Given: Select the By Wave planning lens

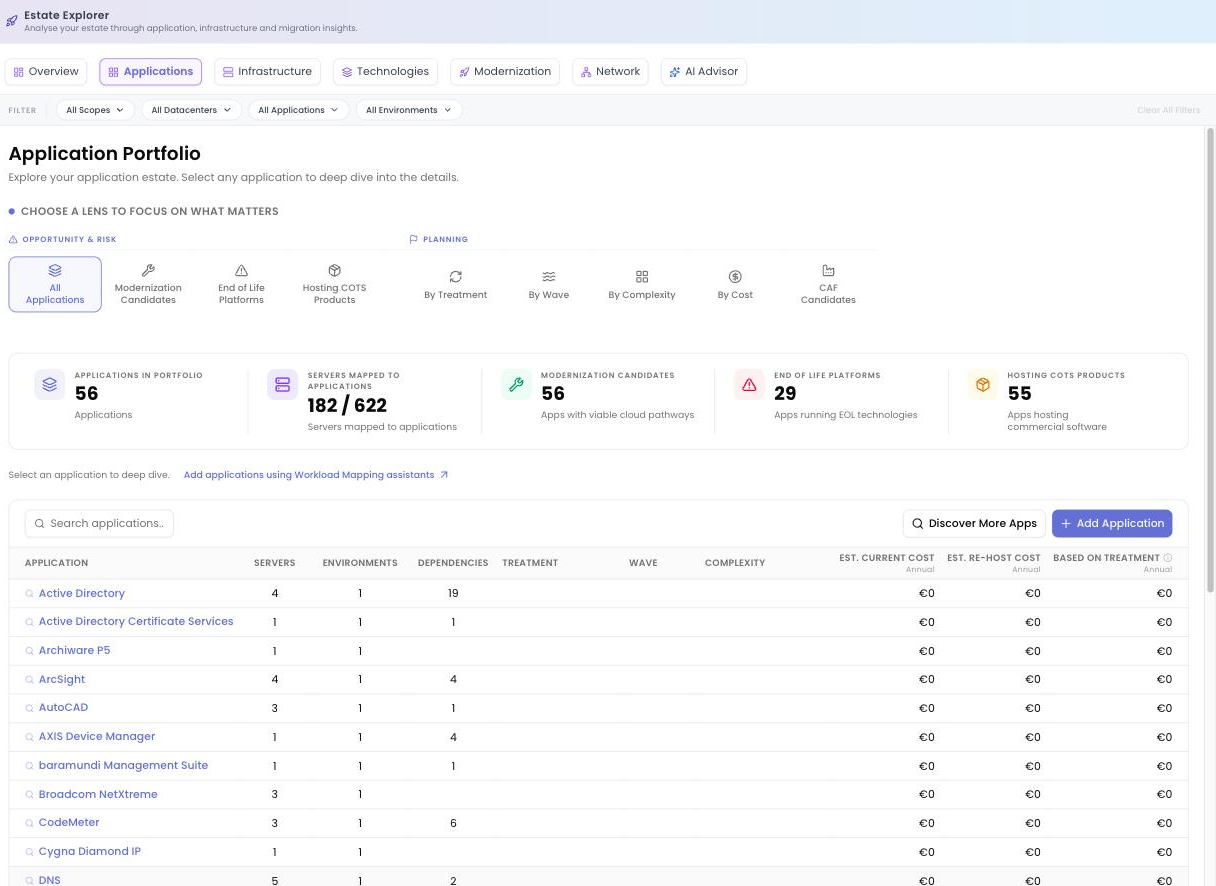Looking at the screenshot, I should coord(549,284).
